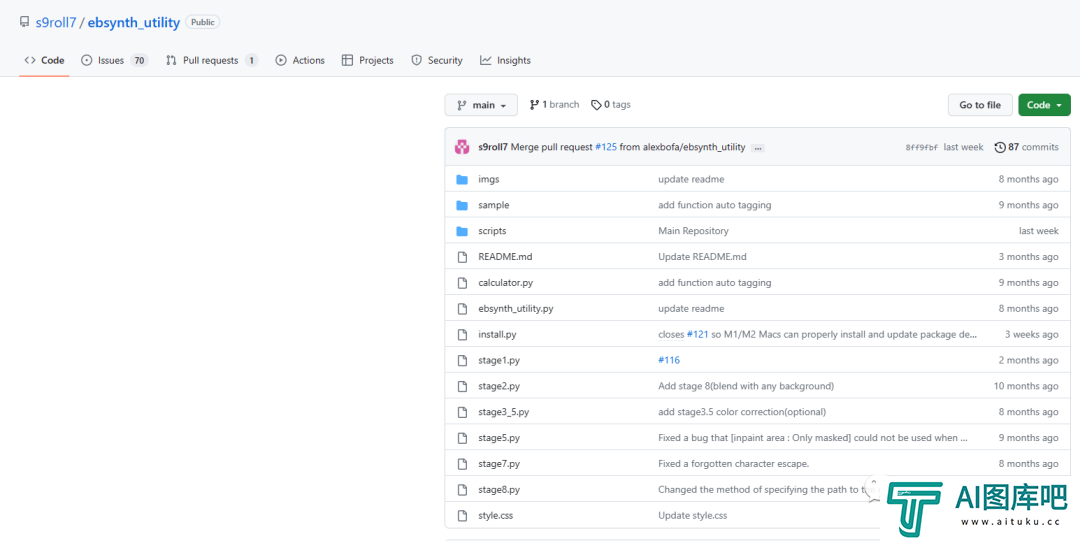This screenshot has width=1080, height=541.
Task: Open the Projects tab
Action: [x=368, y=61]
